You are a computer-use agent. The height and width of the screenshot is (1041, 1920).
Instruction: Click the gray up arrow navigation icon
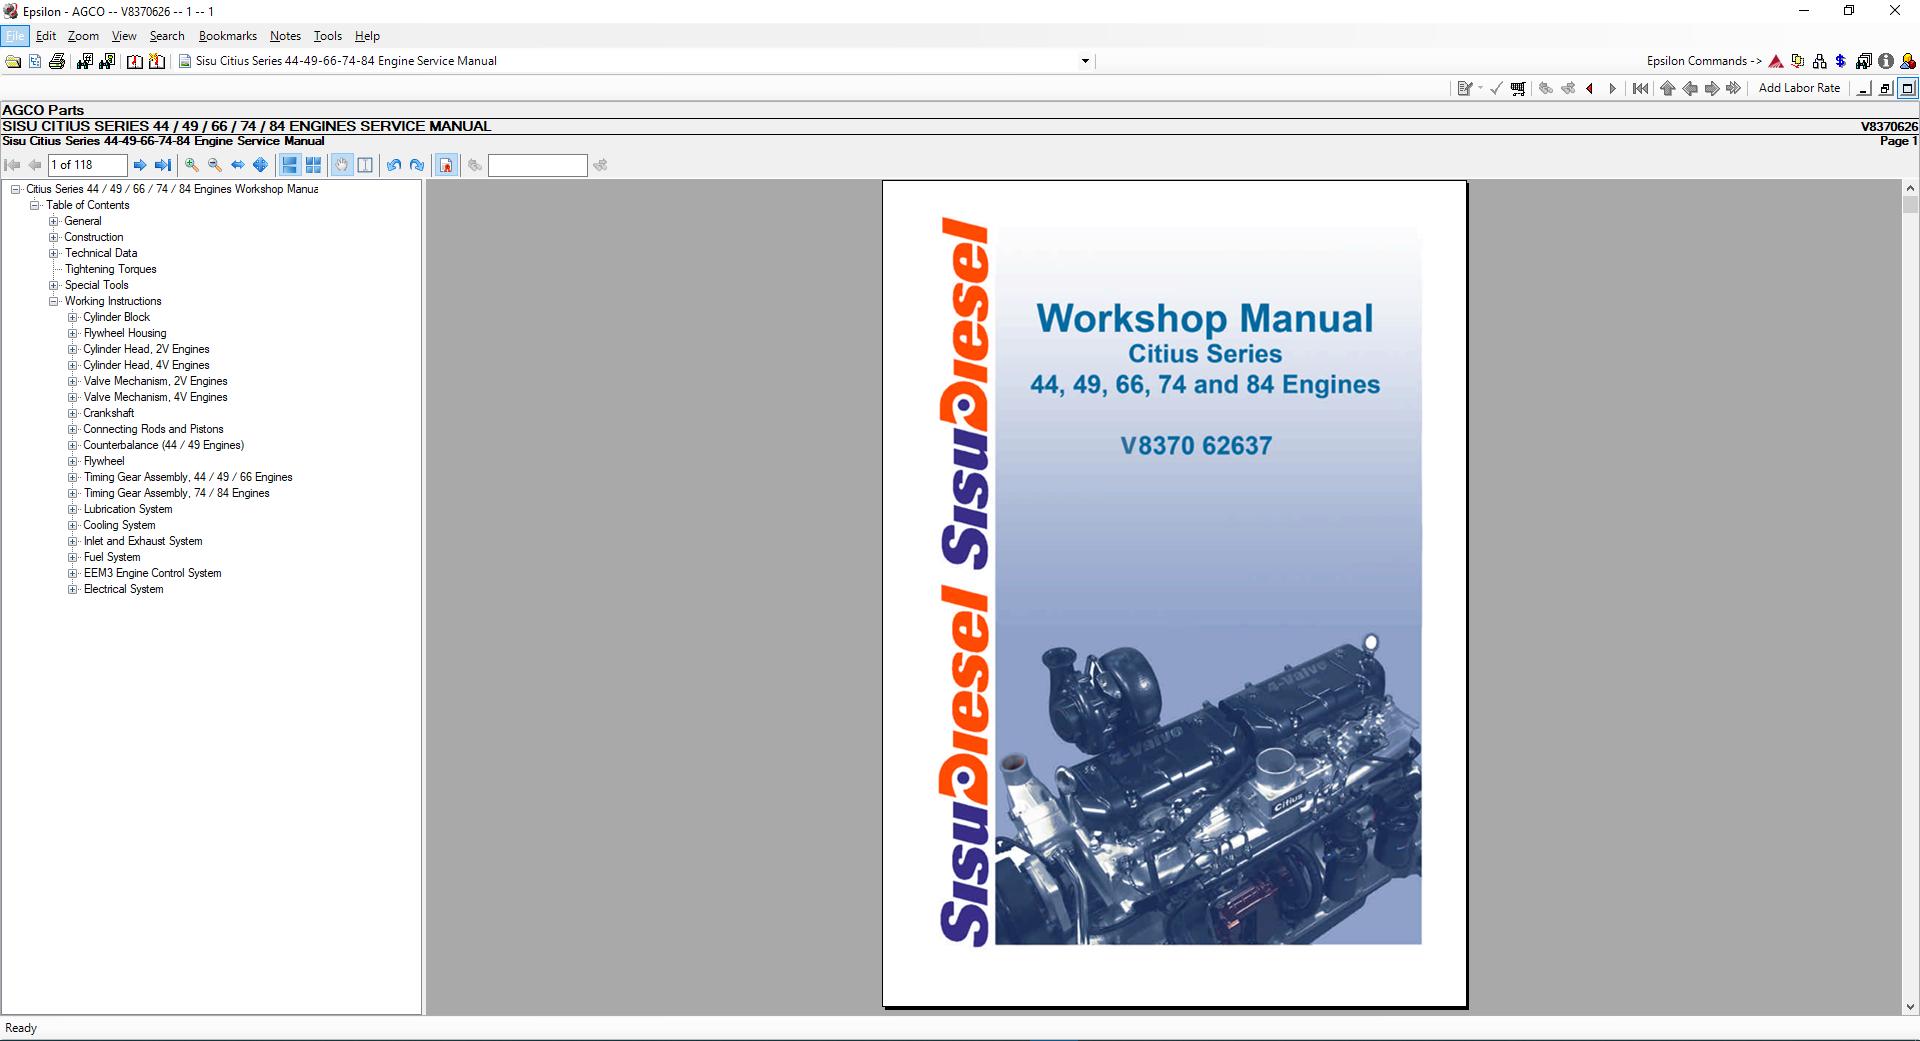click(1667, 89)
